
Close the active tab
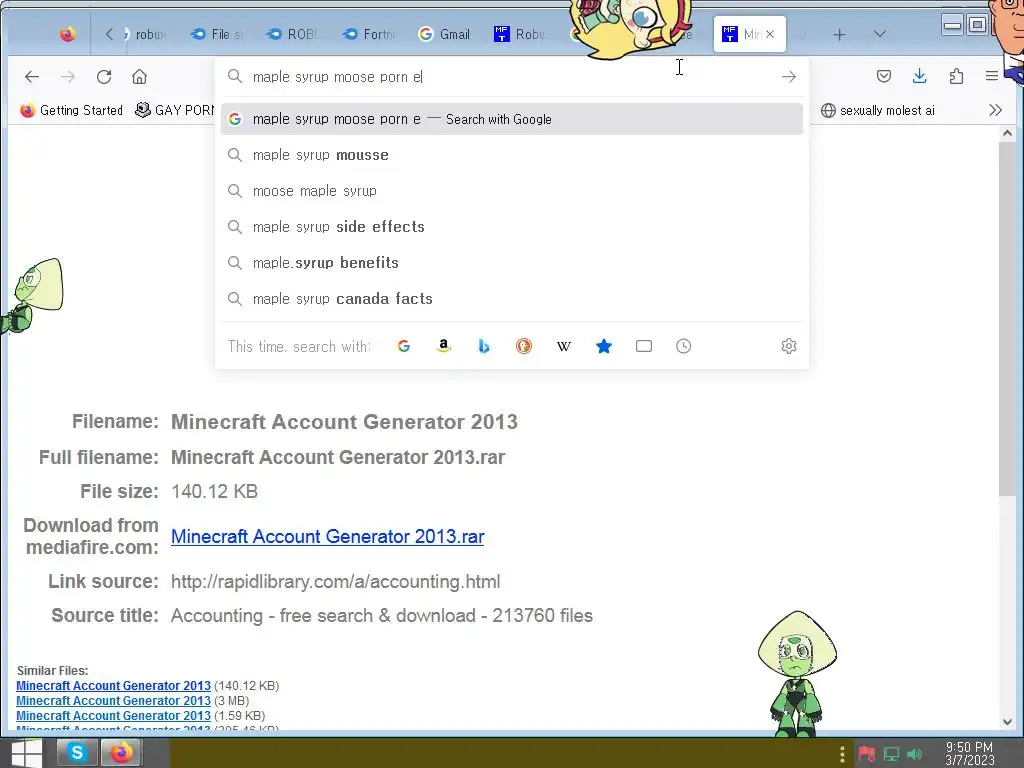pos(770,34)
